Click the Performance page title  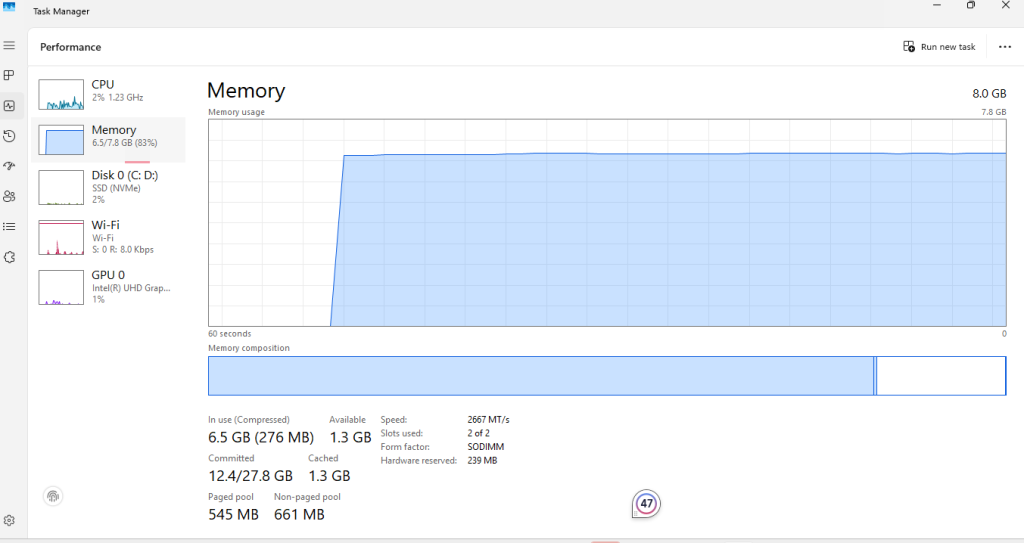[x=71, y=47]
